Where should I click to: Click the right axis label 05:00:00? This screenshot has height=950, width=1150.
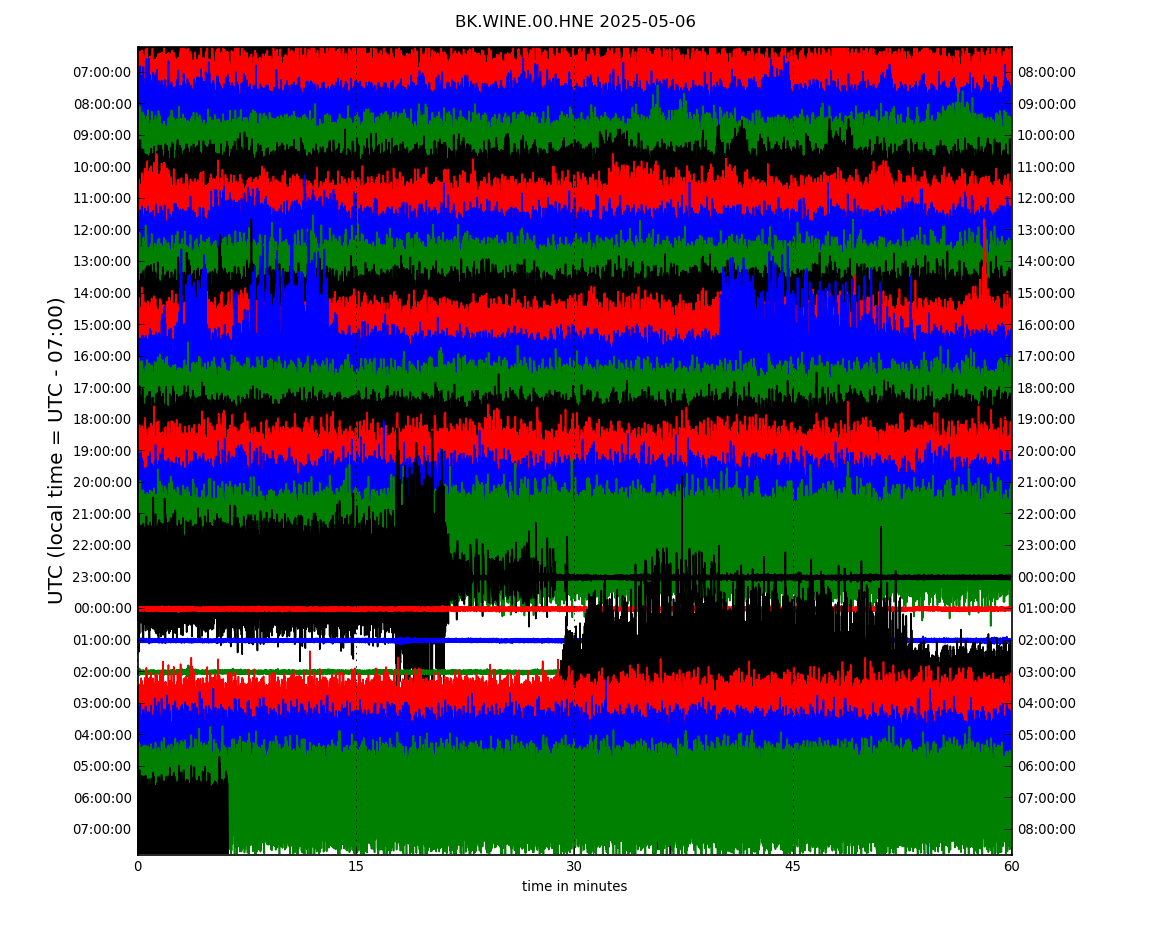[x=1047, y=735]
